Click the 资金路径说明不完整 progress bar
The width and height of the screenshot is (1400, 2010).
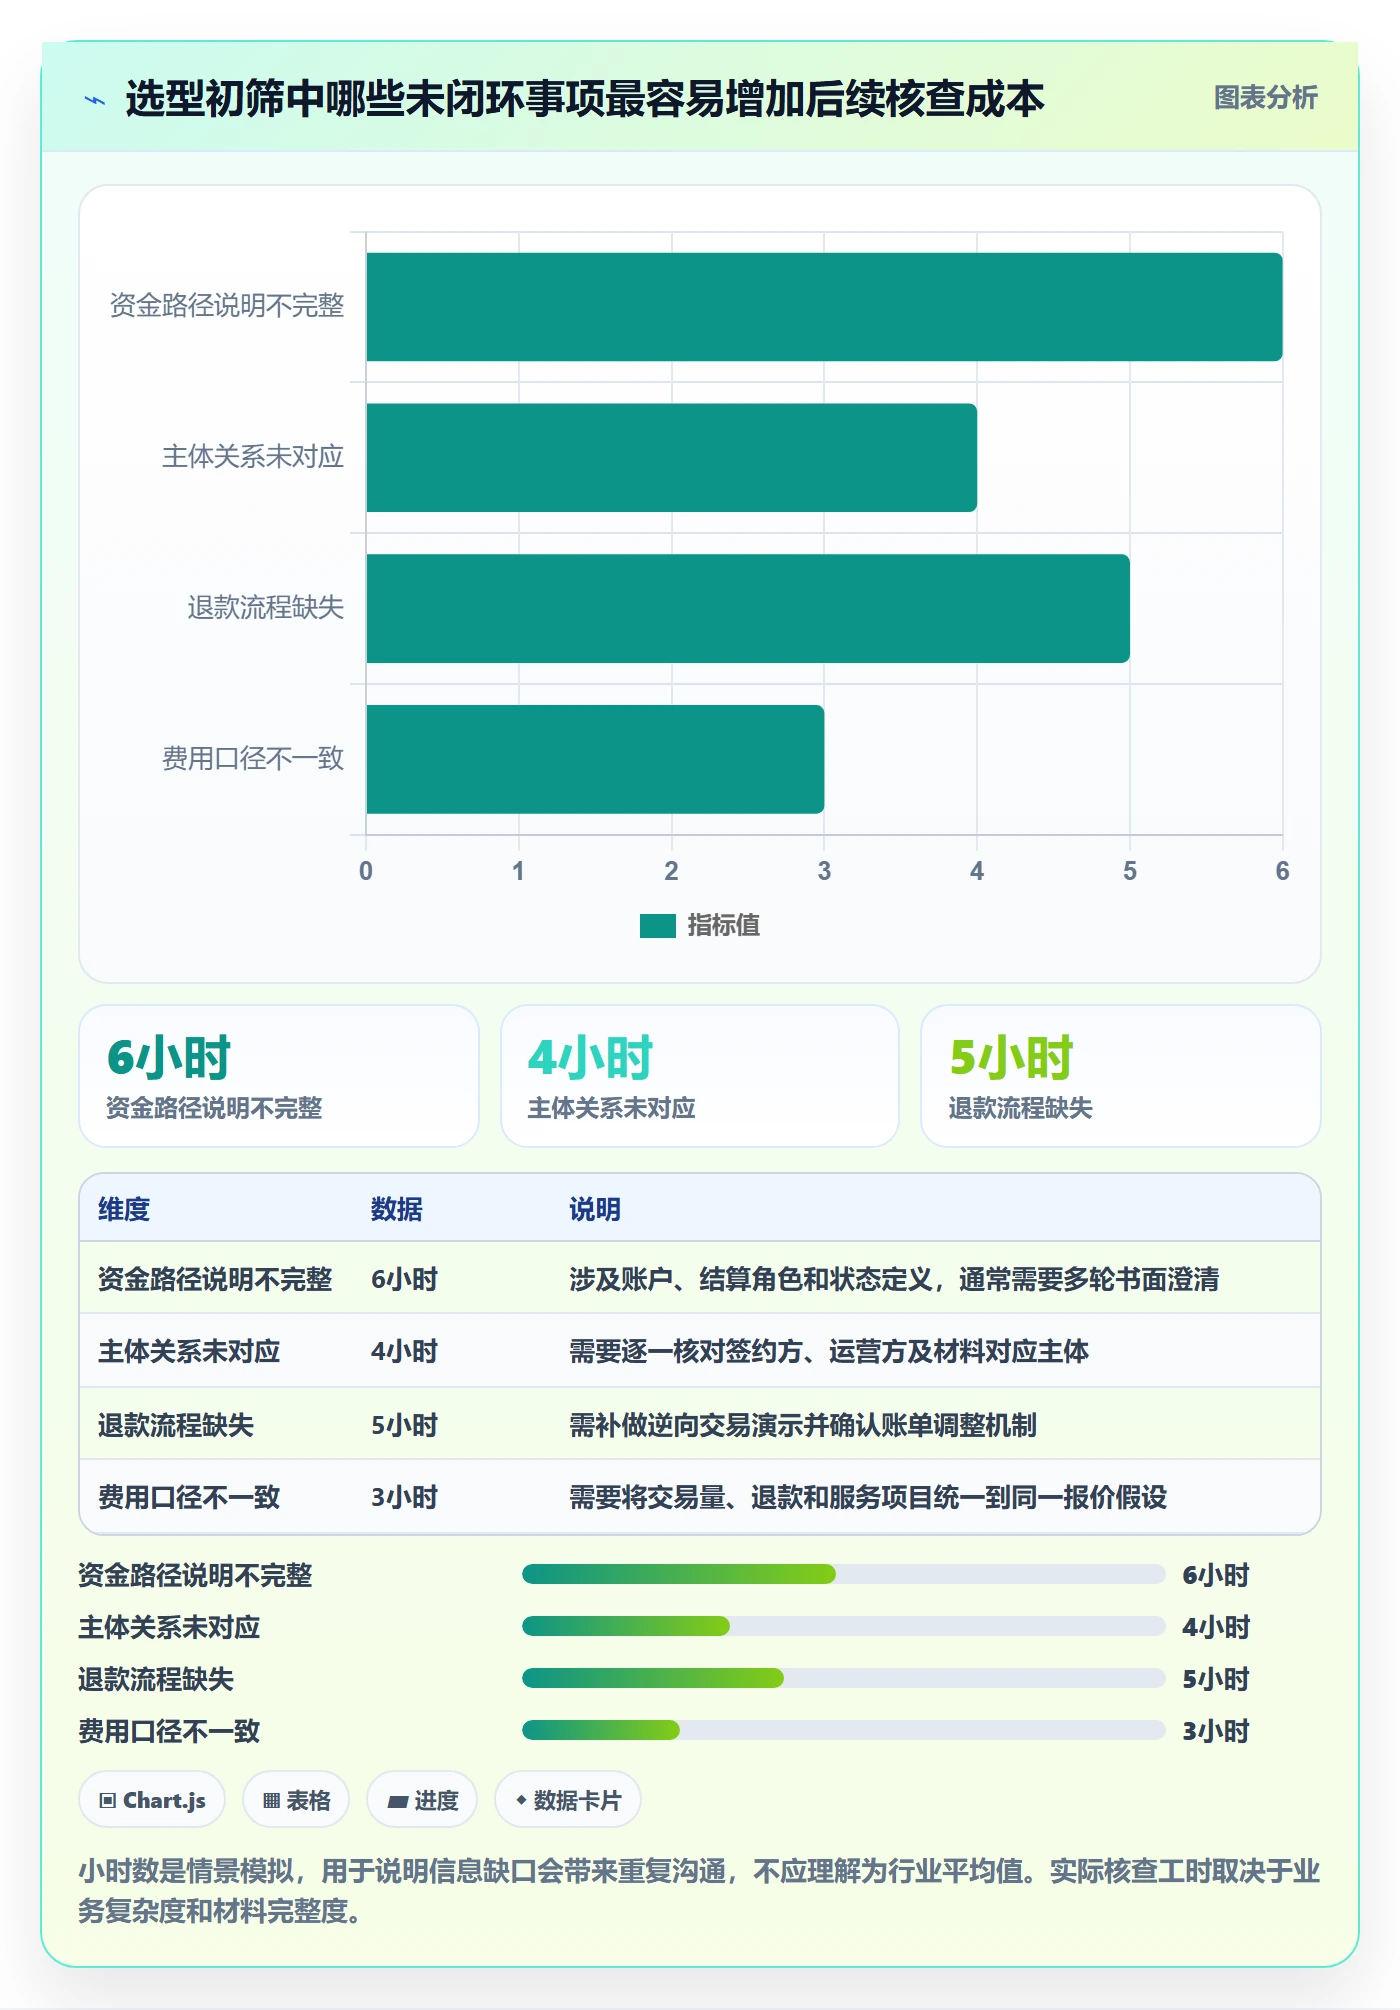[843, 1574]
